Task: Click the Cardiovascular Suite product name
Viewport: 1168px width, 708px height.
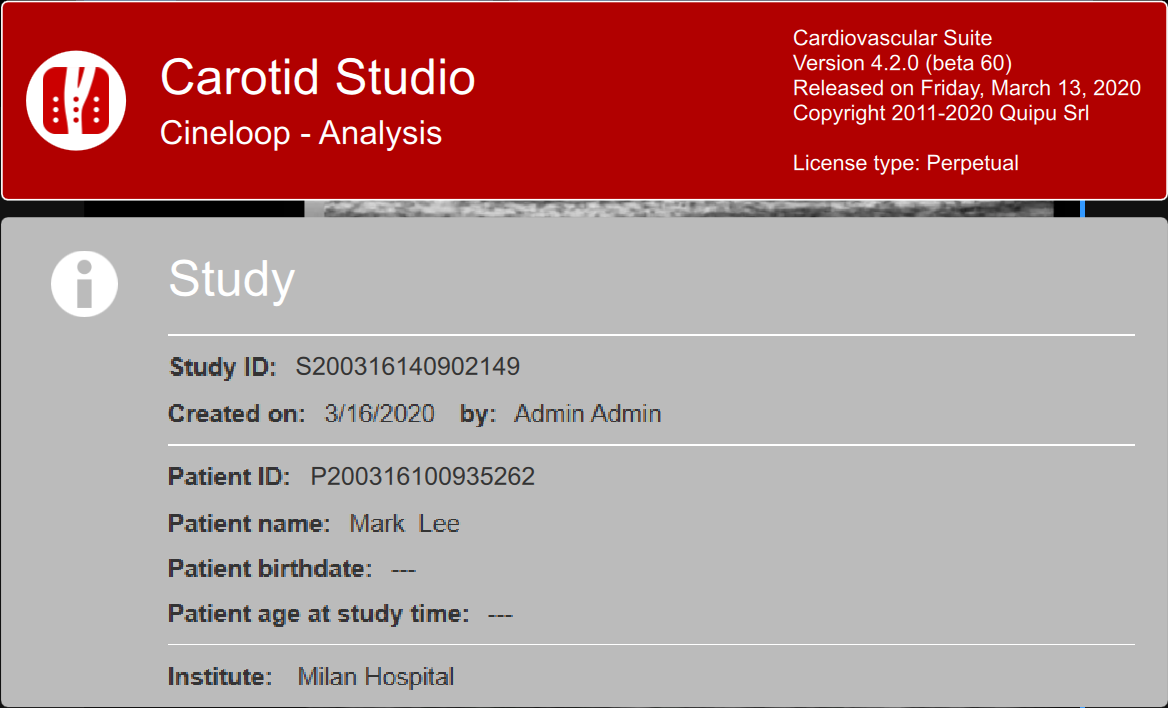Action: [892, 38]
